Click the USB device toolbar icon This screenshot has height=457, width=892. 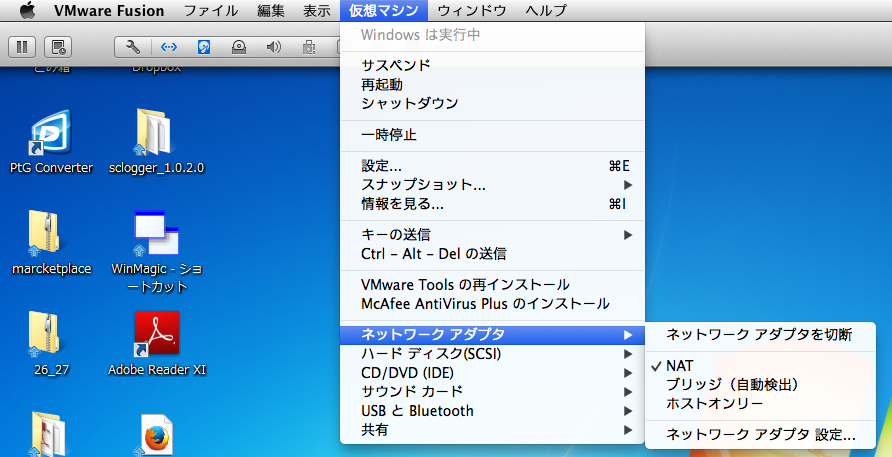[309, 47]
